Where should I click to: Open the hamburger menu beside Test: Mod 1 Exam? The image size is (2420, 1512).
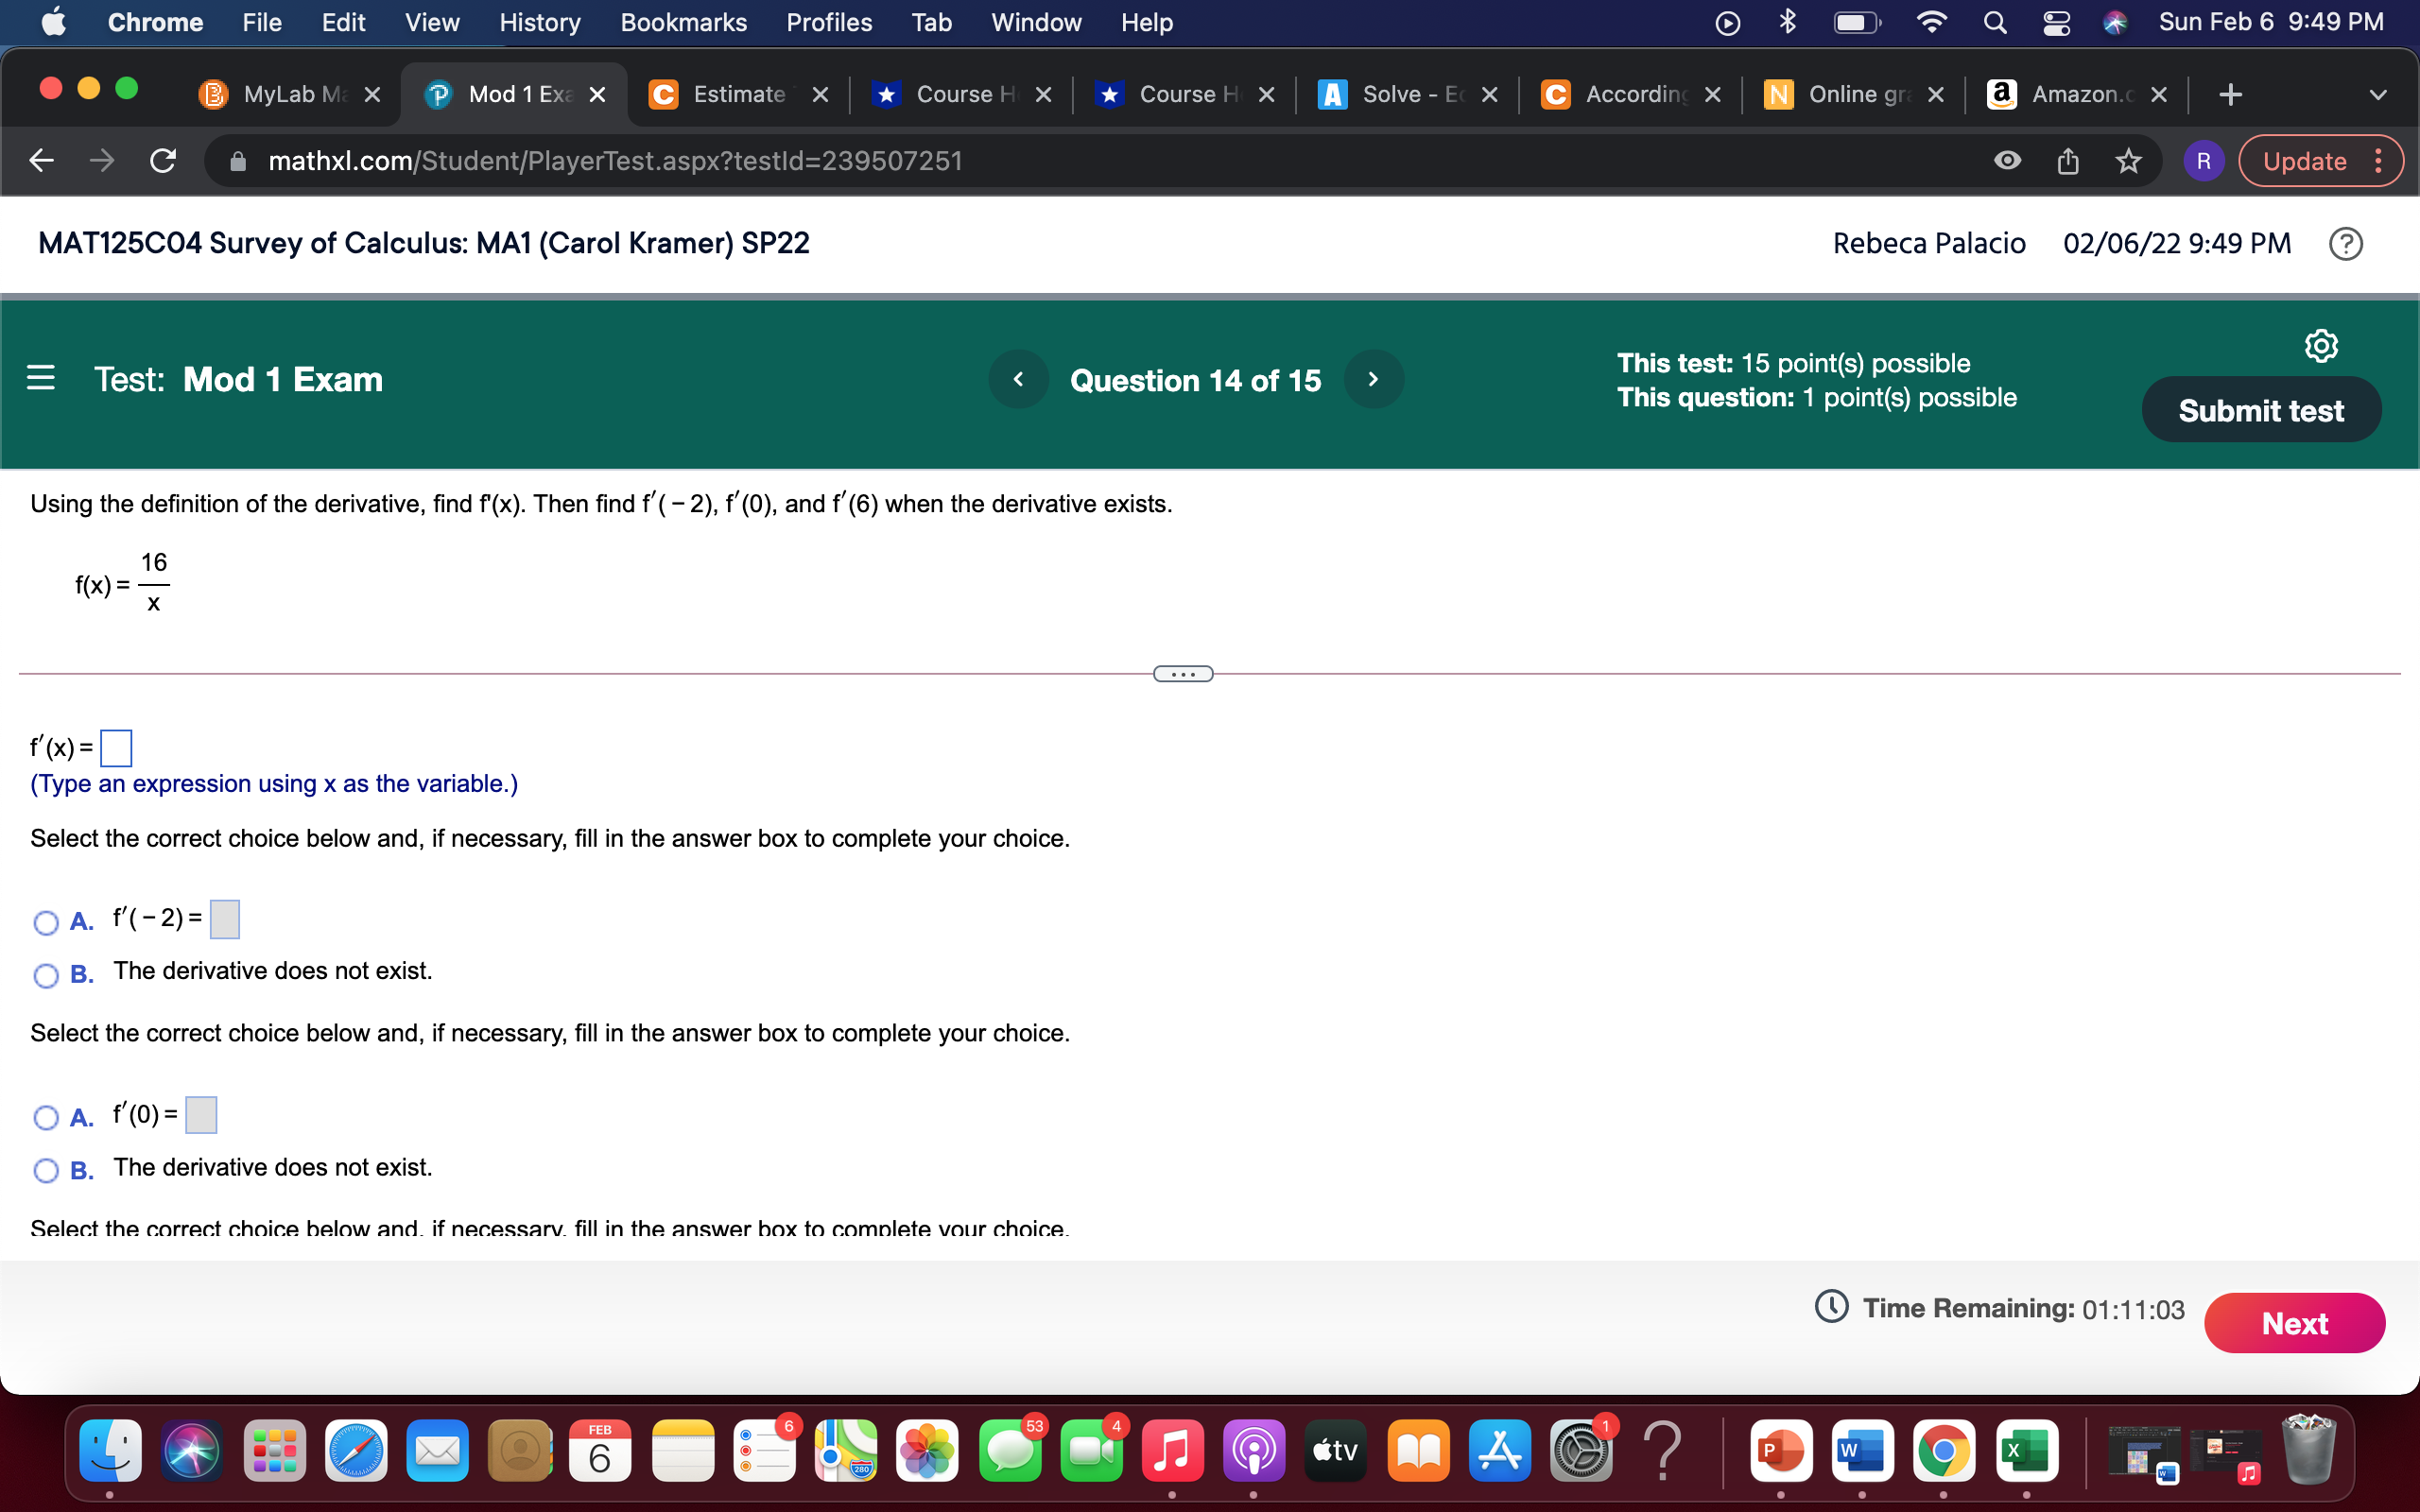(x=40, y=378)
